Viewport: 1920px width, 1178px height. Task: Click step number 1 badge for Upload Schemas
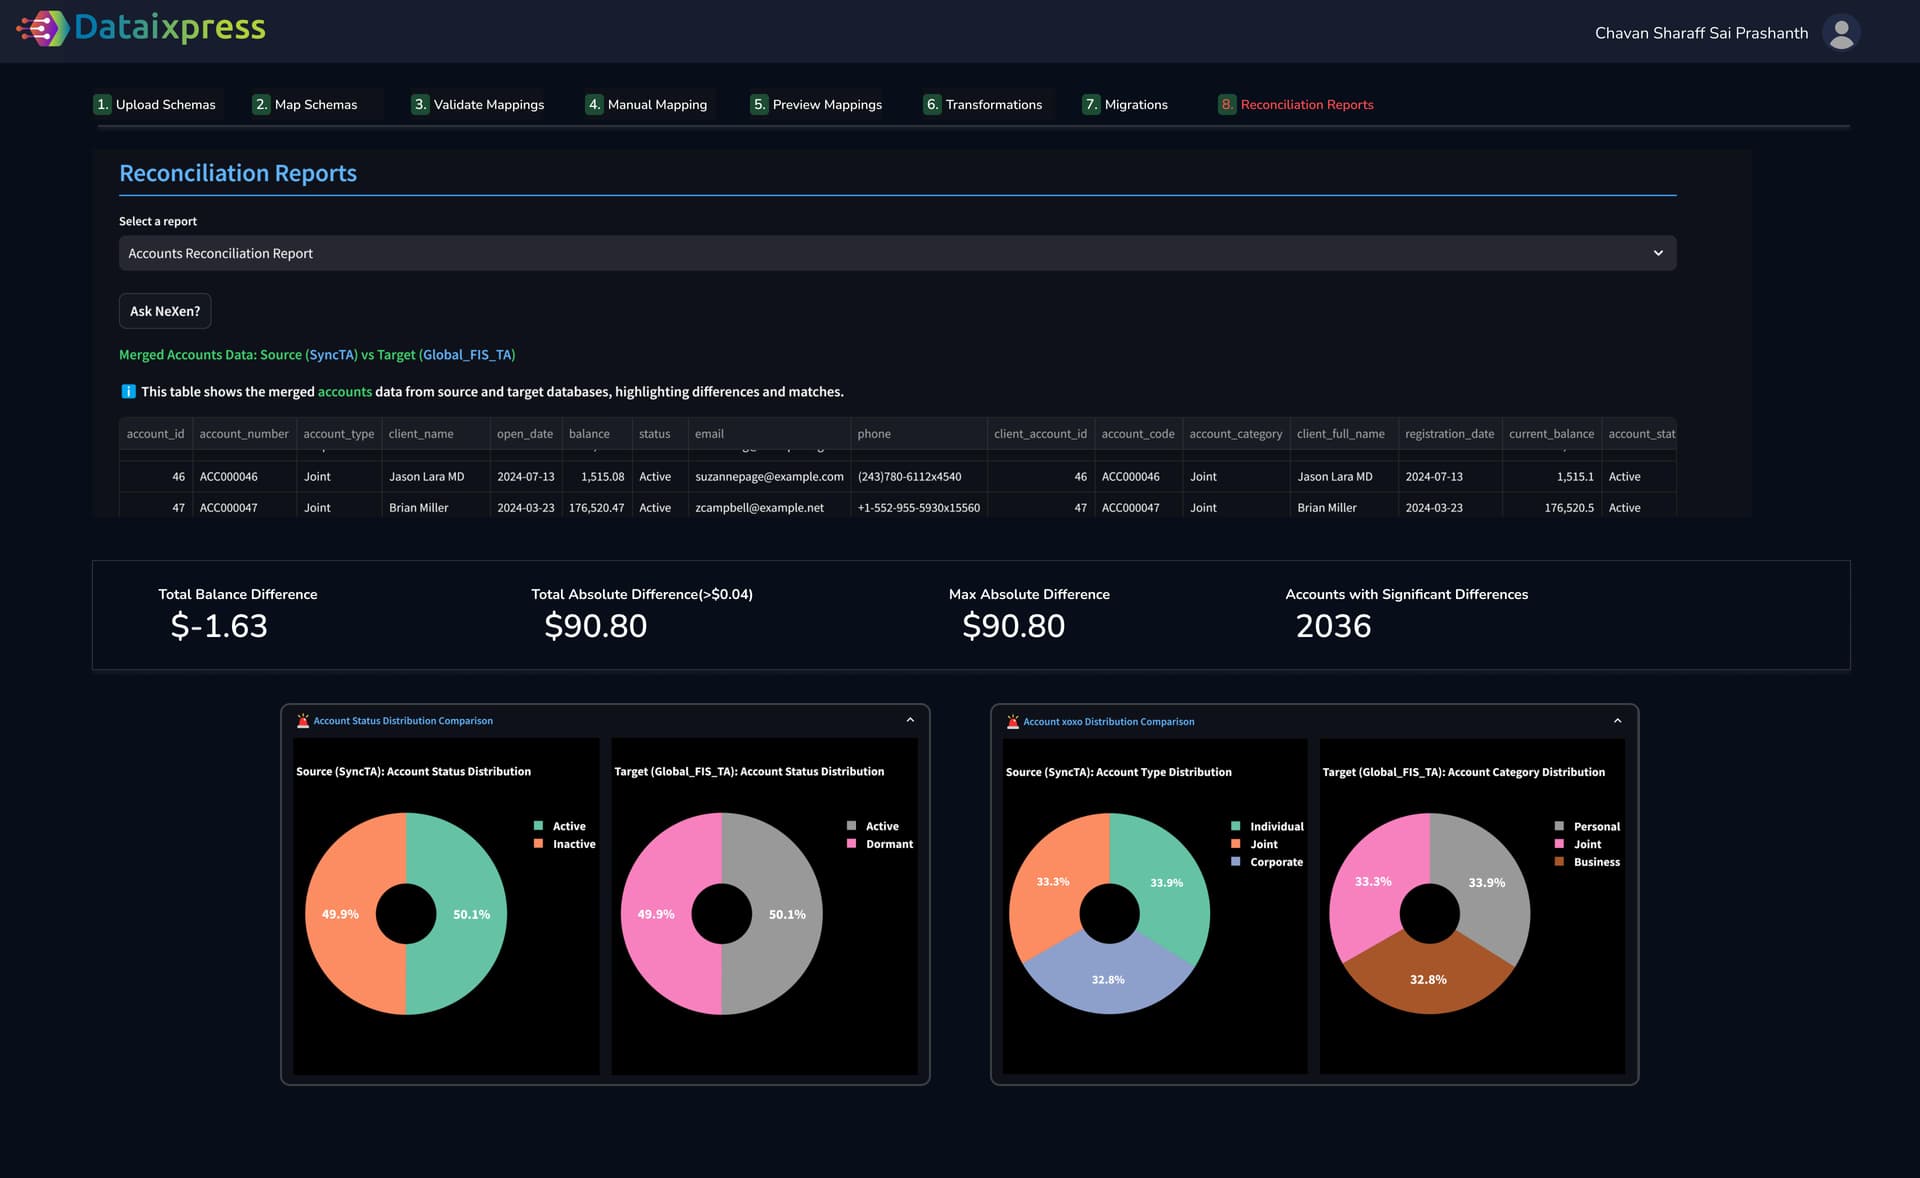tap(102, 104)
